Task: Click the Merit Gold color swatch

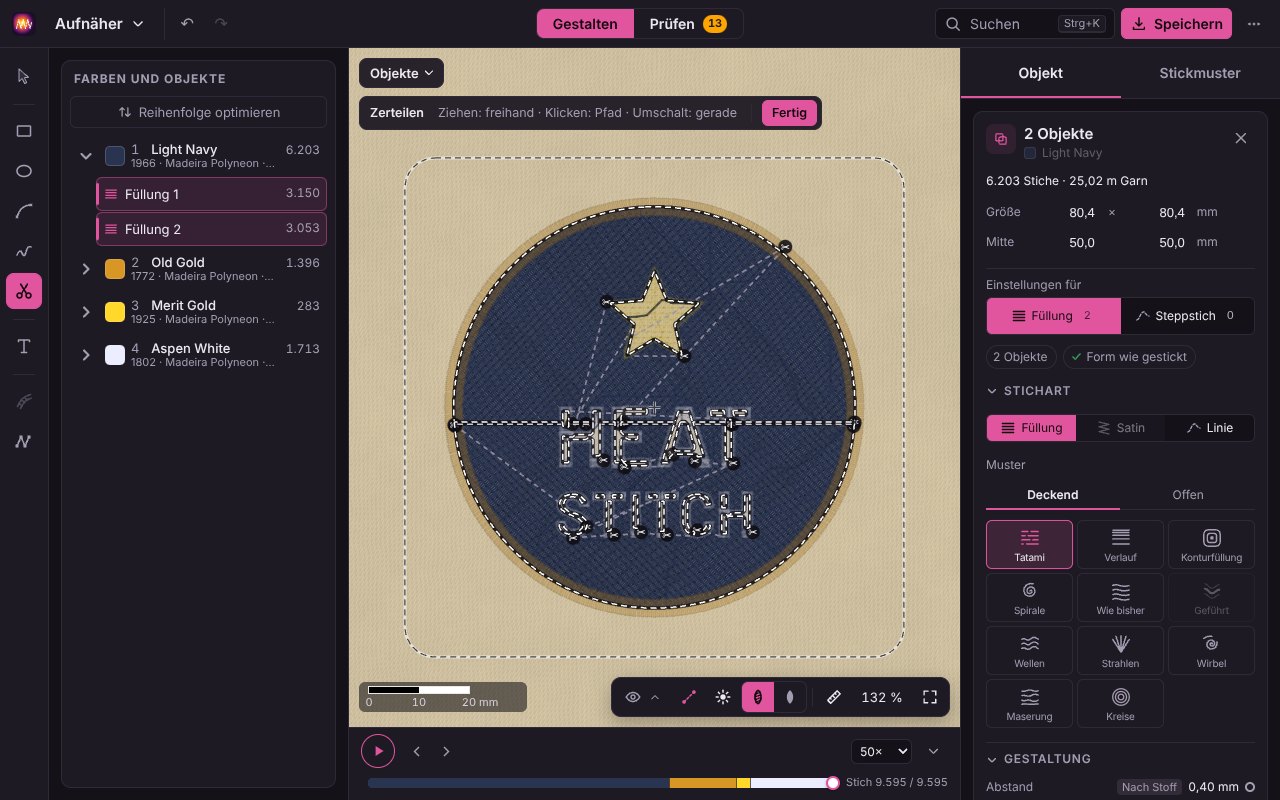Action: tap(115, 312)
